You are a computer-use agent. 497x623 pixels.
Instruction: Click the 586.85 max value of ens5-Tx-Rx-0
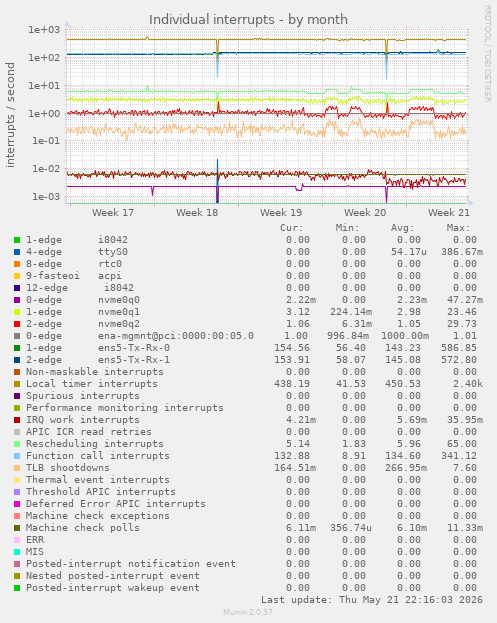click(459, 348)
